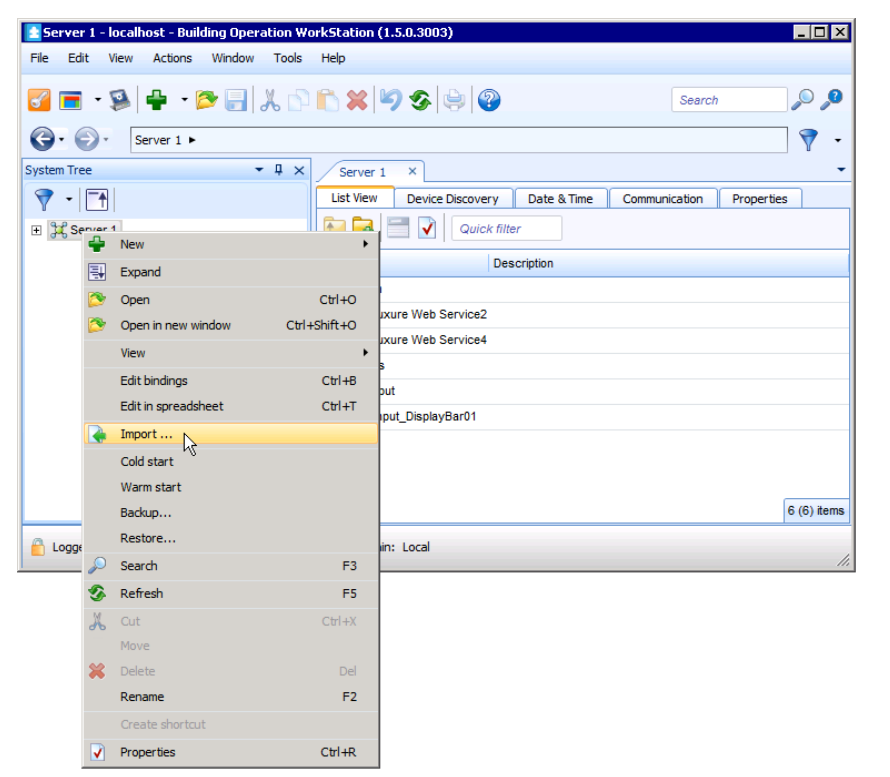This screenshot has height=777, width=890.
Task: Pin the System Tree panel
Action: (279, 171)
